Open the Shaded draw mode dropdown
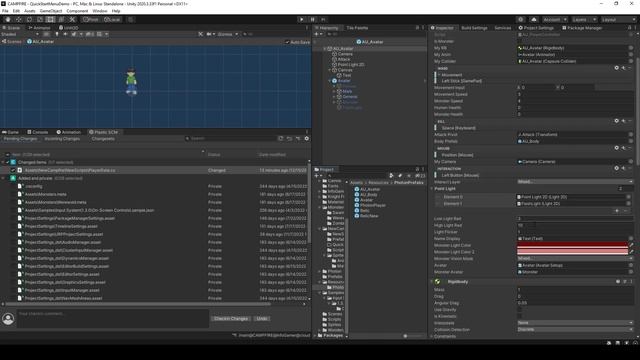 point(20,34)
